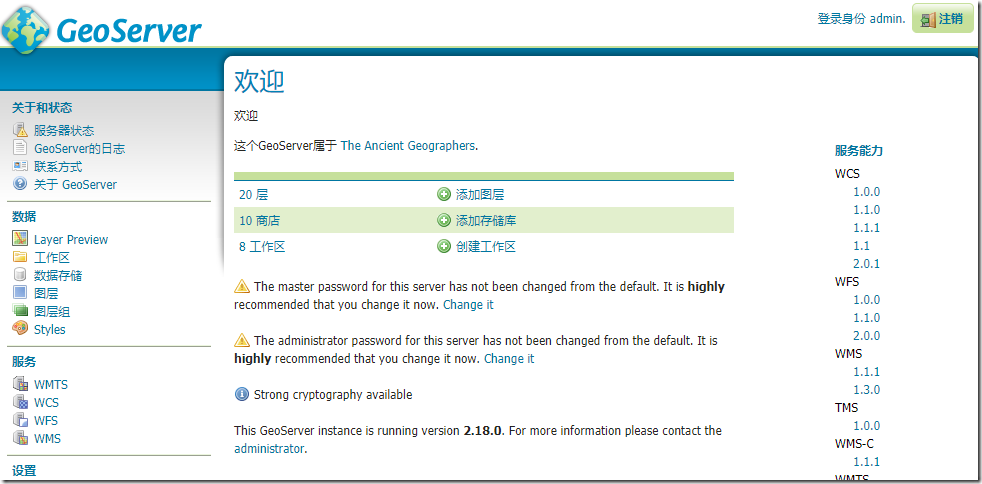Click master password warning triangle icon
The height and width of the screenshot is (484, 982).
(242, 287)
